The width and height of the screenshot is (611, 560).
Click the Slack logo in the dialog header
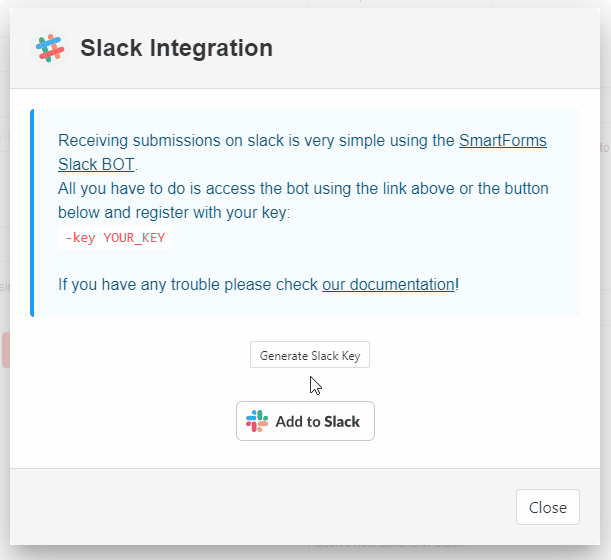pyautogui.click(x=49, y=48)
